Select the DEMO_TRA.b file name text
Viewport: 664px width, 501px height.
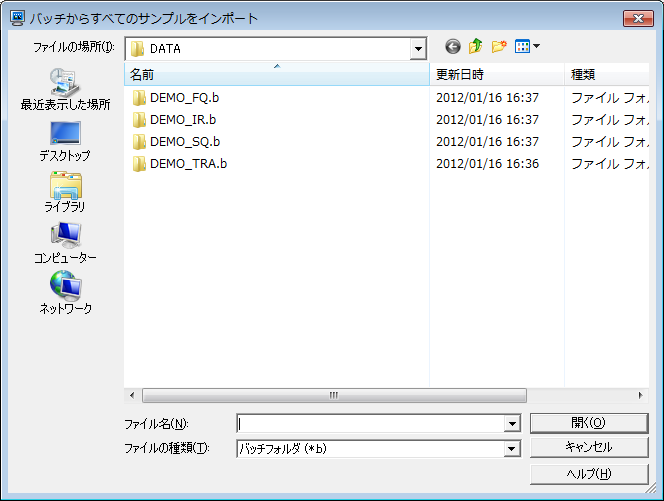coord(188,164)
